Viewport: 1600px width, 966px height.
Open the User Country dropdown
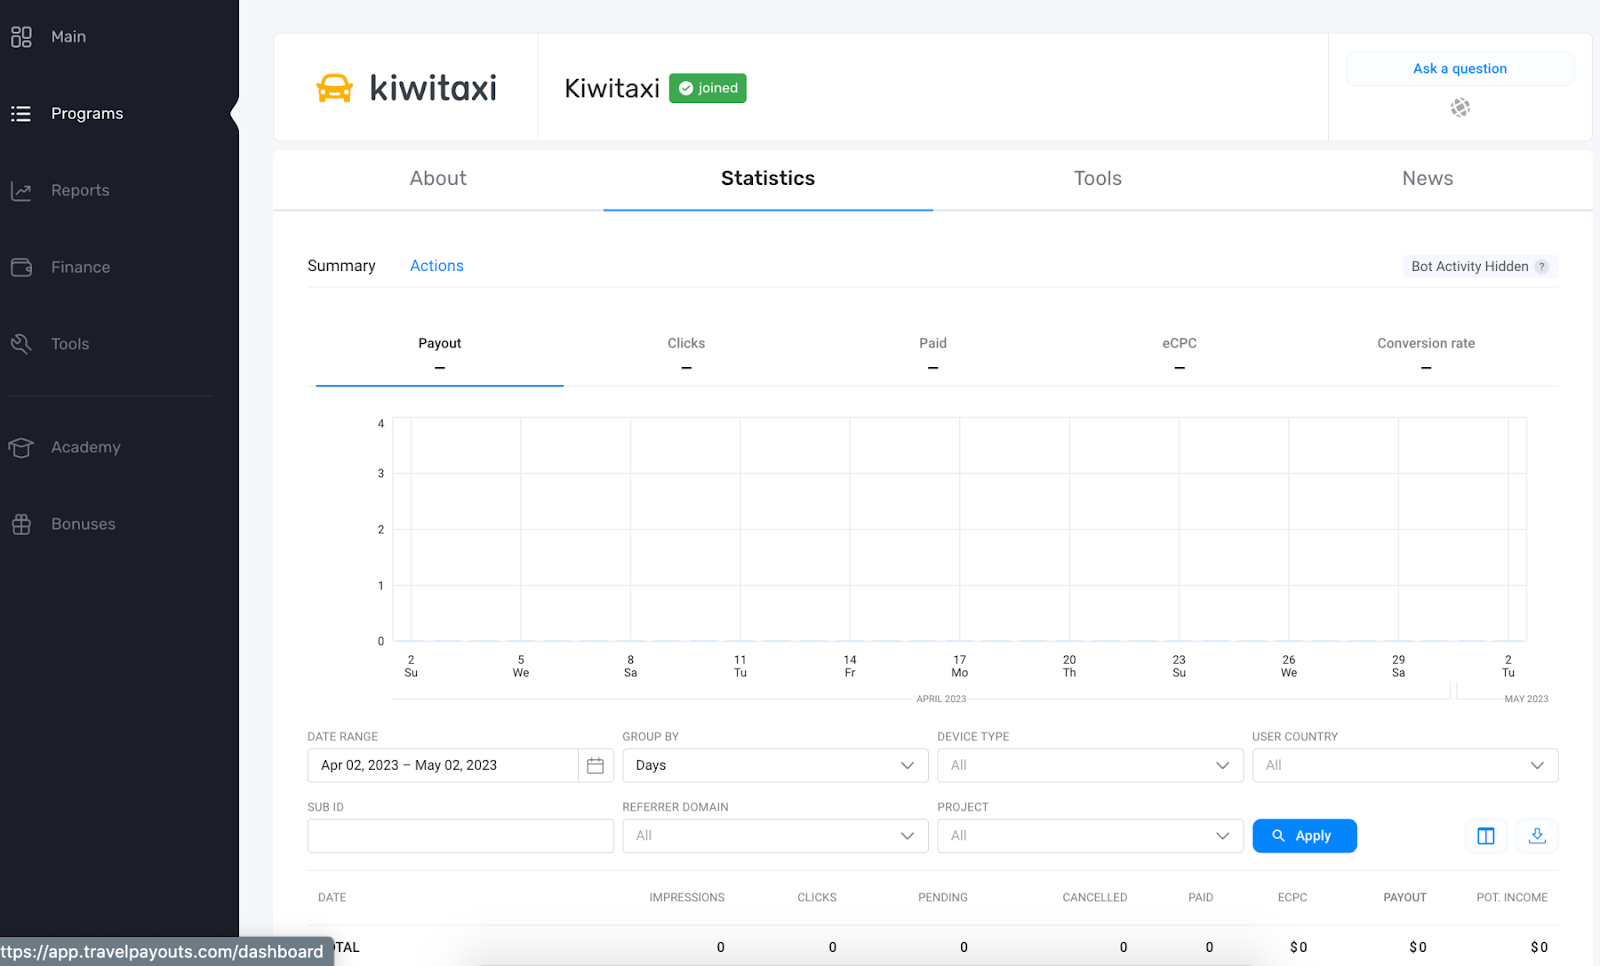pyautogui.click(x=1405, y=766)
